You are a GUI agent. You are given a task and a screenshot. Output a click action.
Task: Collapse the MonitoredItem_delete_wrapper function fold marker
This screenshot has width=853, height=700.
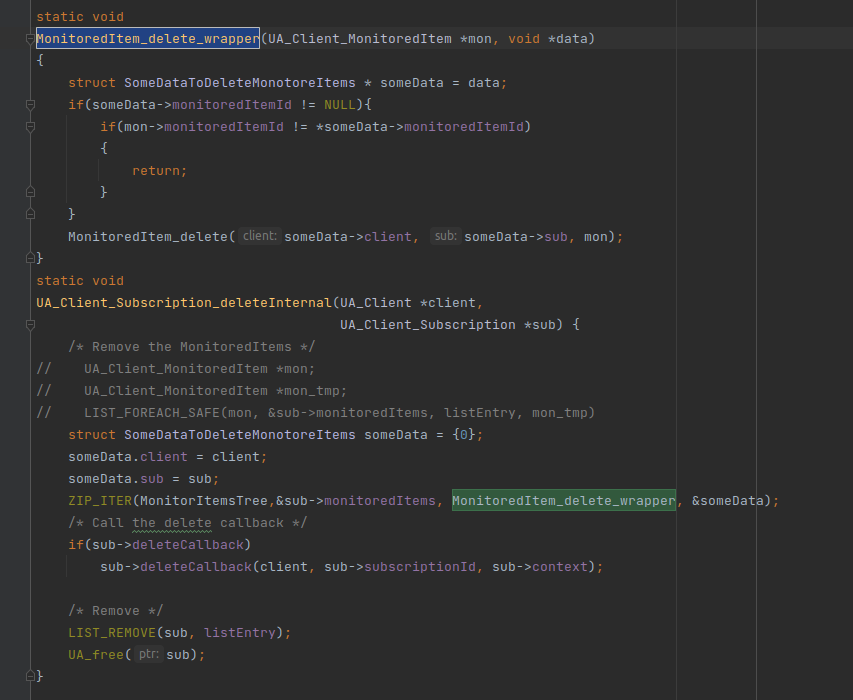pos(30,39)
